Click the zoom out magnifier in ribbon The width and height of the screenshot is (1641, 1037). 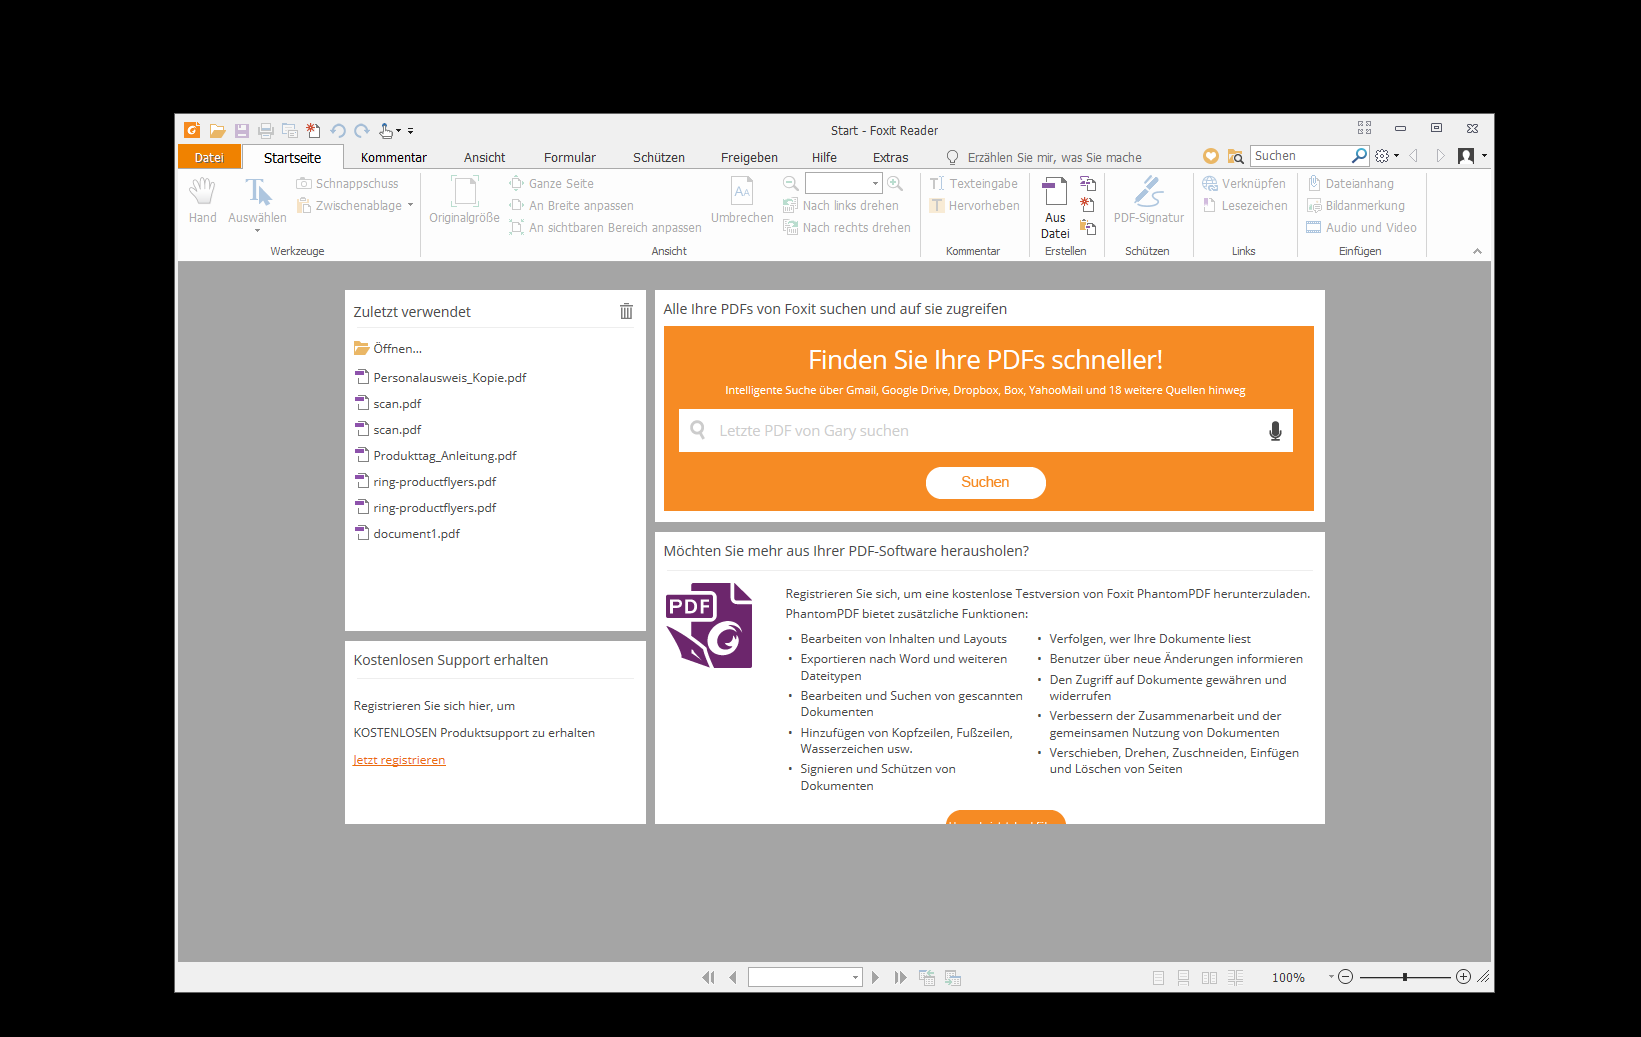tap(791, 184)
